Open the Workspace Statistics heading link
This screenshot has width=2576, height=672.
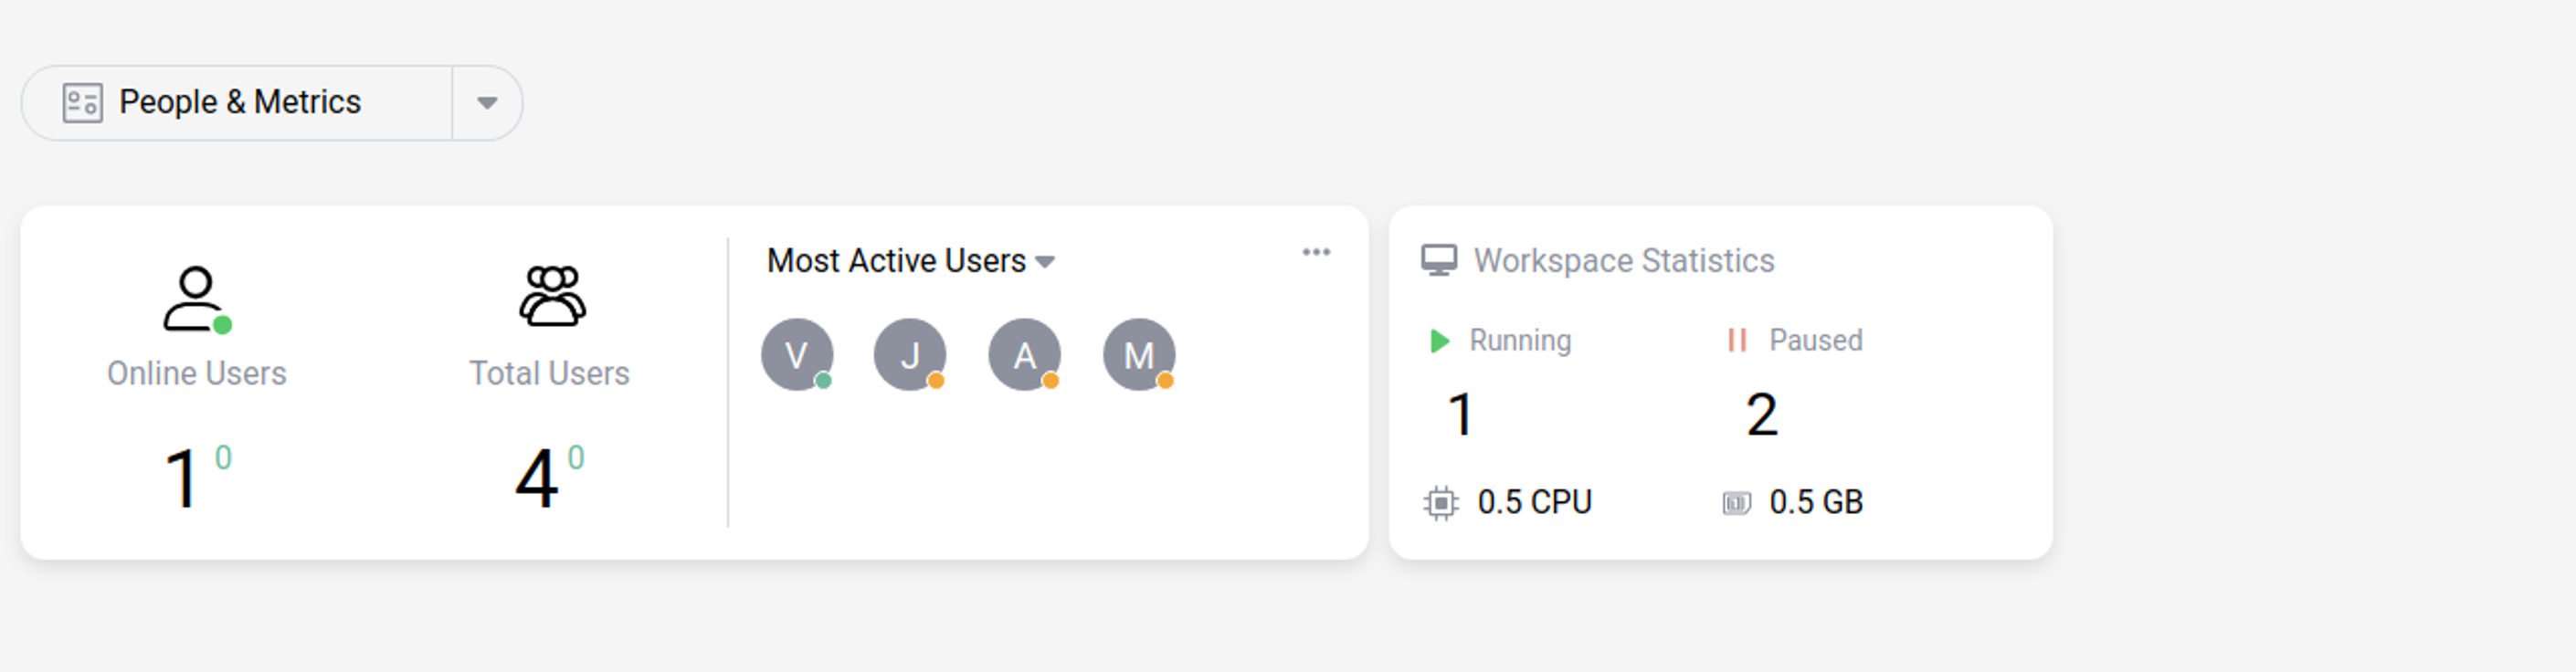point(1623,261)
